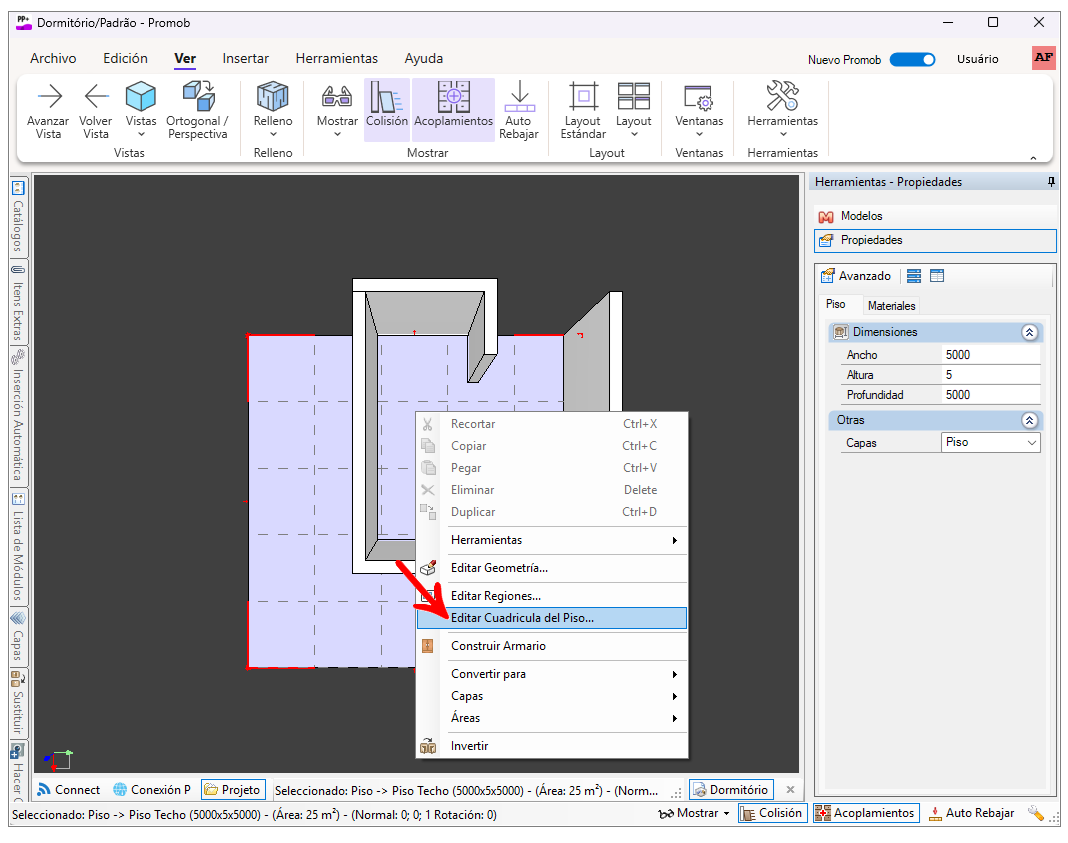Image resolution: width=1068 pixels, height=843 pixels.
Task: Click the Volver Vista arrow icon
Action: coord(96,97)
